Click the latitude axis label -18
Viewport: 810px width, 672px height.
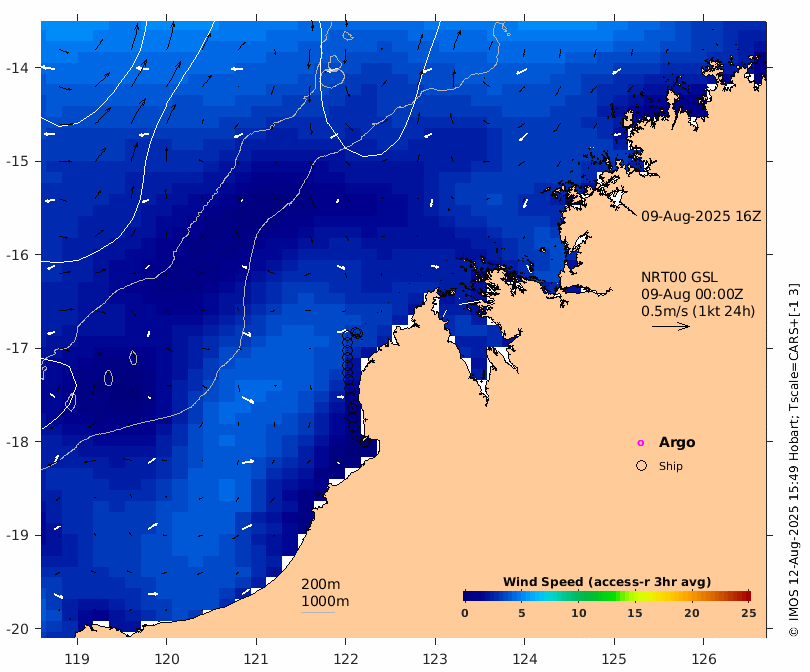(x=18, y=442)
